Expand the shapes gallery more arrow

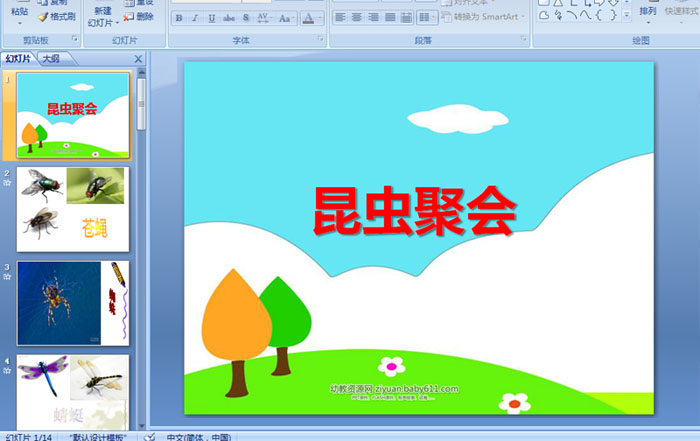(627, 17)
